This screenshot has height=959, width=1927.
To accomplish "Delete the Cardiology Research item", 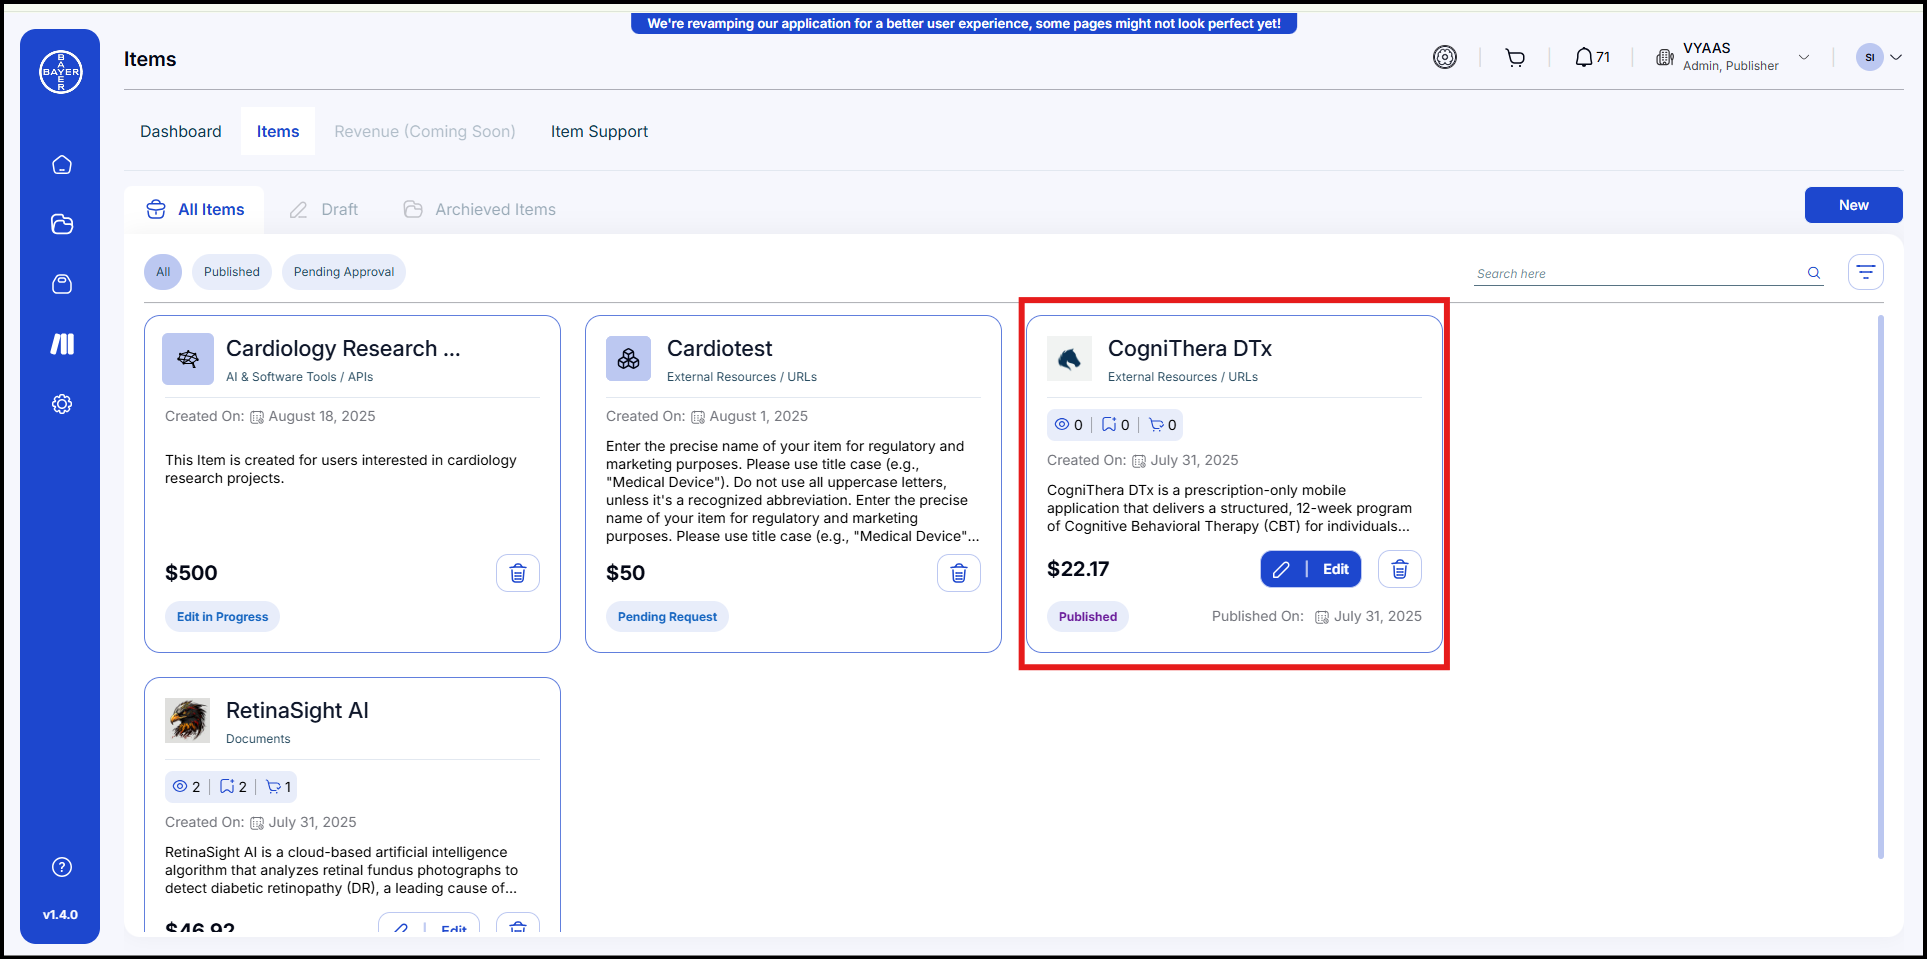I will 518,573.
